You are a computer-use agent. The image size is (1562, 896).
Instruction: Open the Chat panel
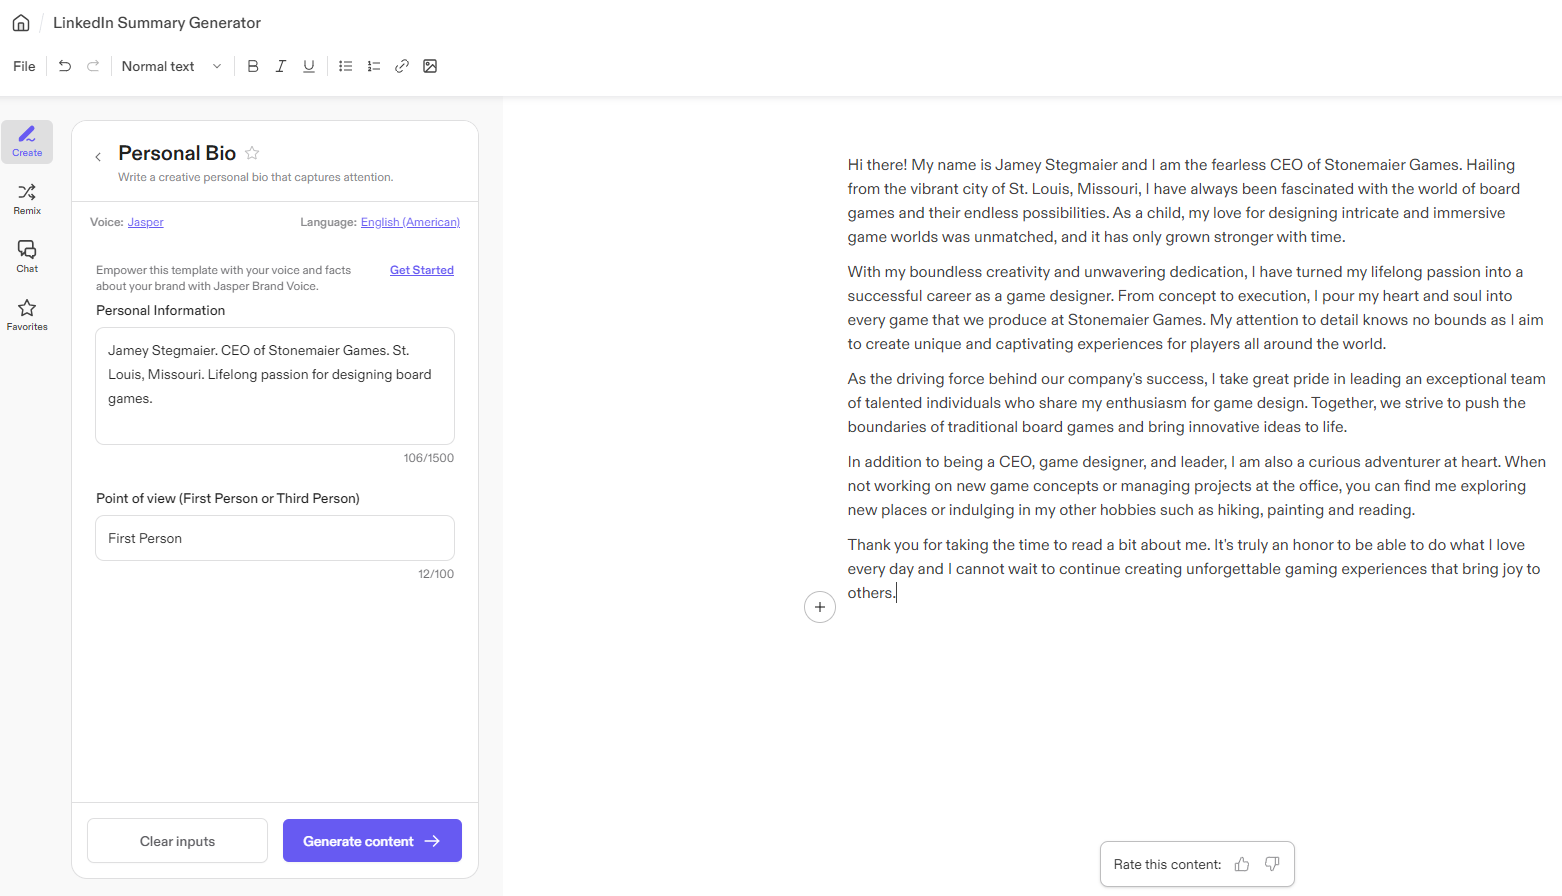pyautogui.click(x=26, y=256)
